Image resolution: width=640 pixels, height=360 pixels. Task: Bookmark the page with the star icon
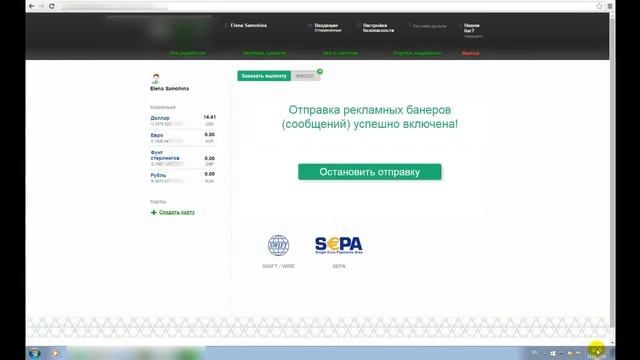[x=599, y=6]
